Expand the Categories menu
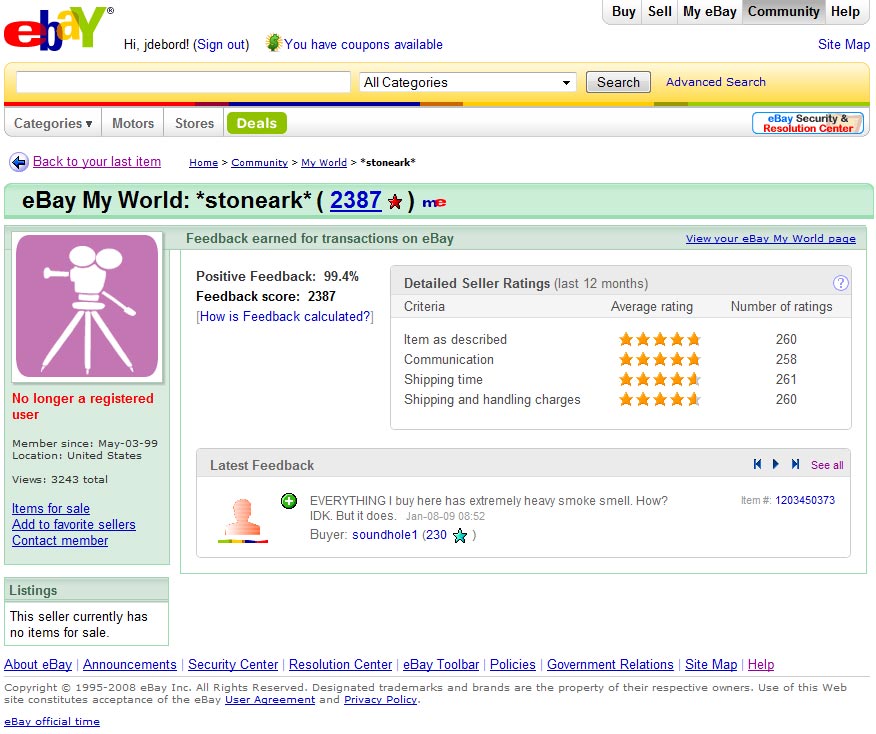 click(x=53, y=123)
